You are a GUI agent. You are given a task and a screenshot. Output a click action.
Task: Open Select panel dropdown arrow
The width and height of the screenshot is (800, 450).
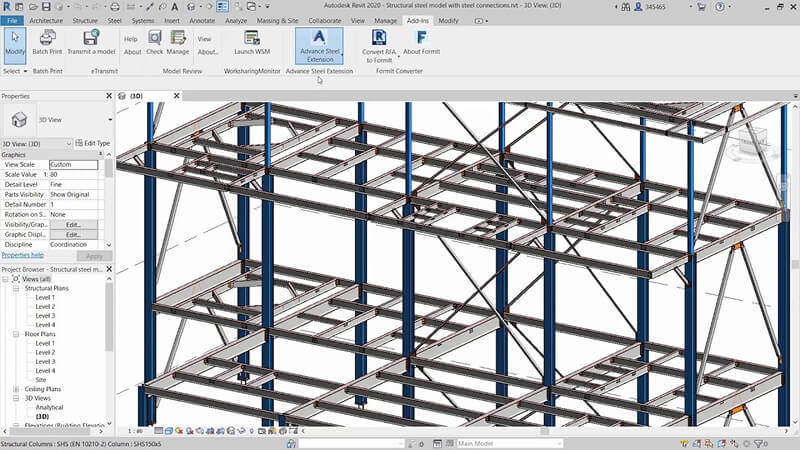point(25,71)
